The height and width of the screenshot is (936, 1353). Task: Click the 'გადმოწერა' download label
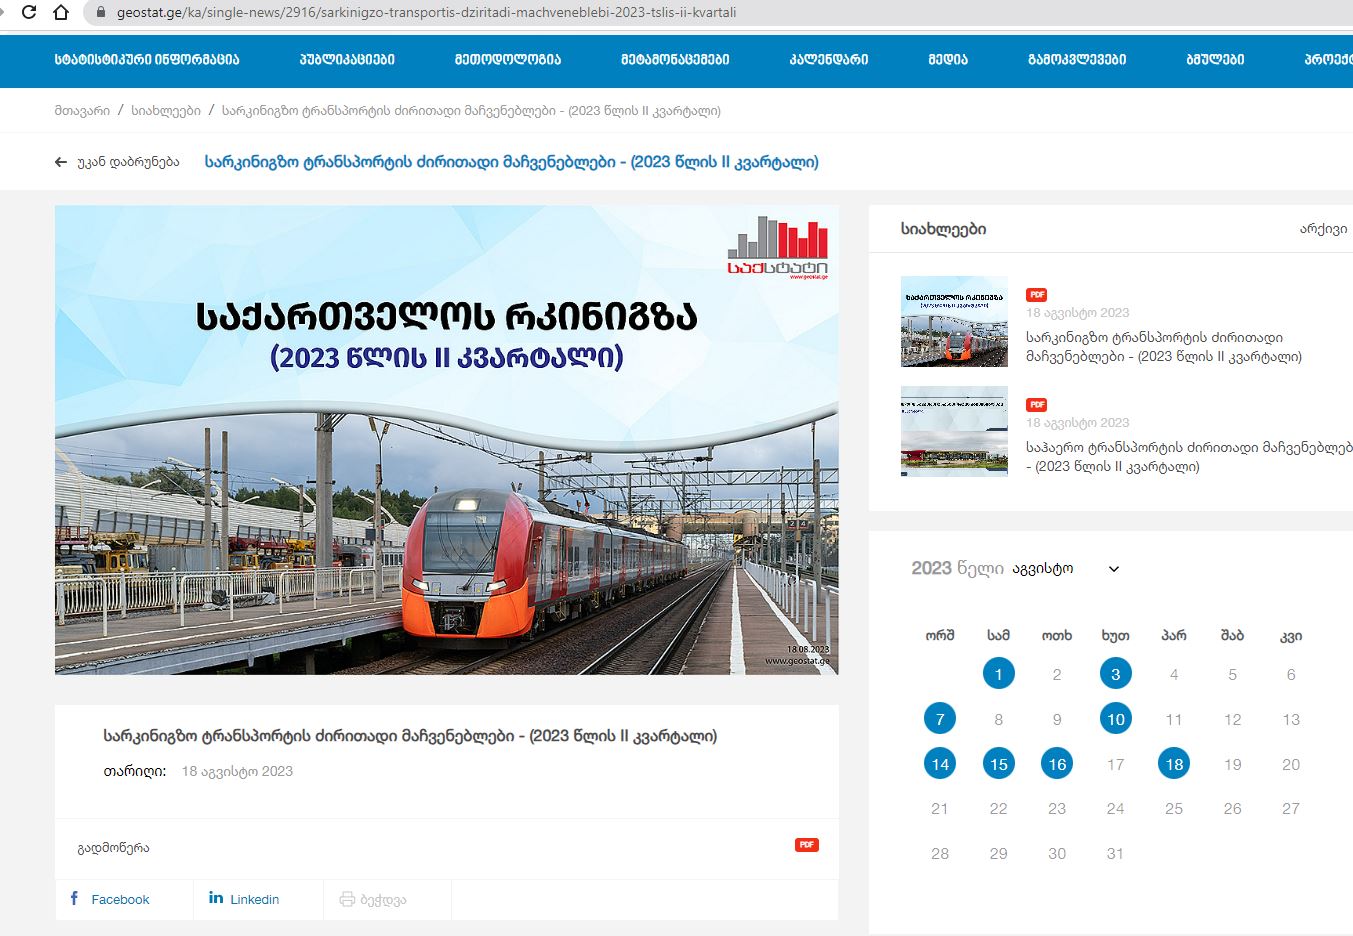(x=113, y=848)
